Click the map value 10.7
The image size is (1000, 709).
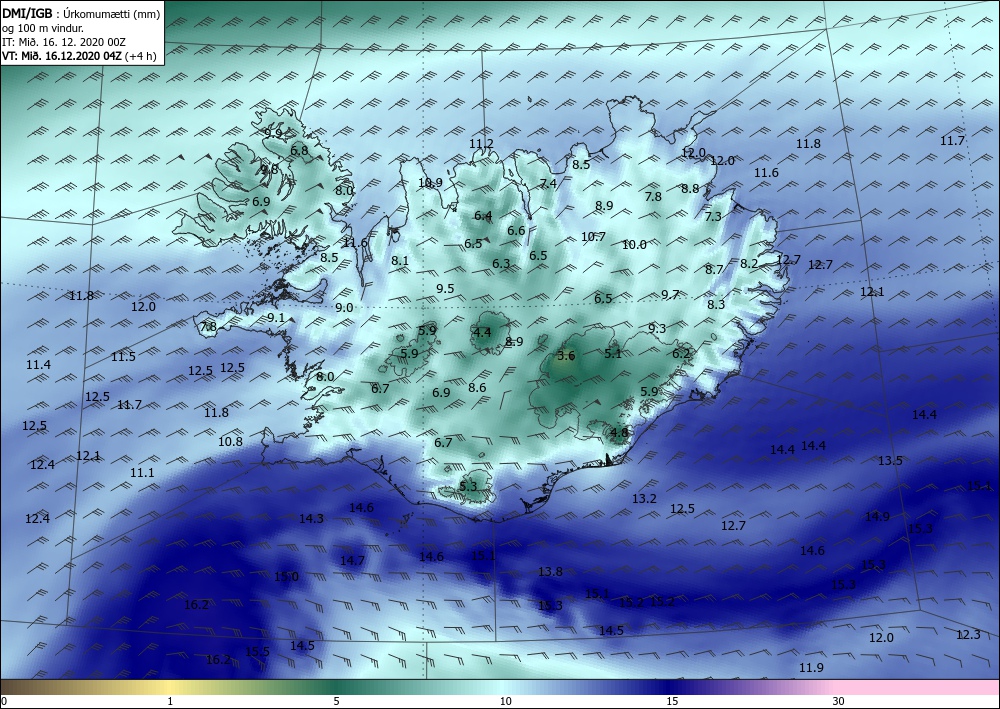(593, 237)
